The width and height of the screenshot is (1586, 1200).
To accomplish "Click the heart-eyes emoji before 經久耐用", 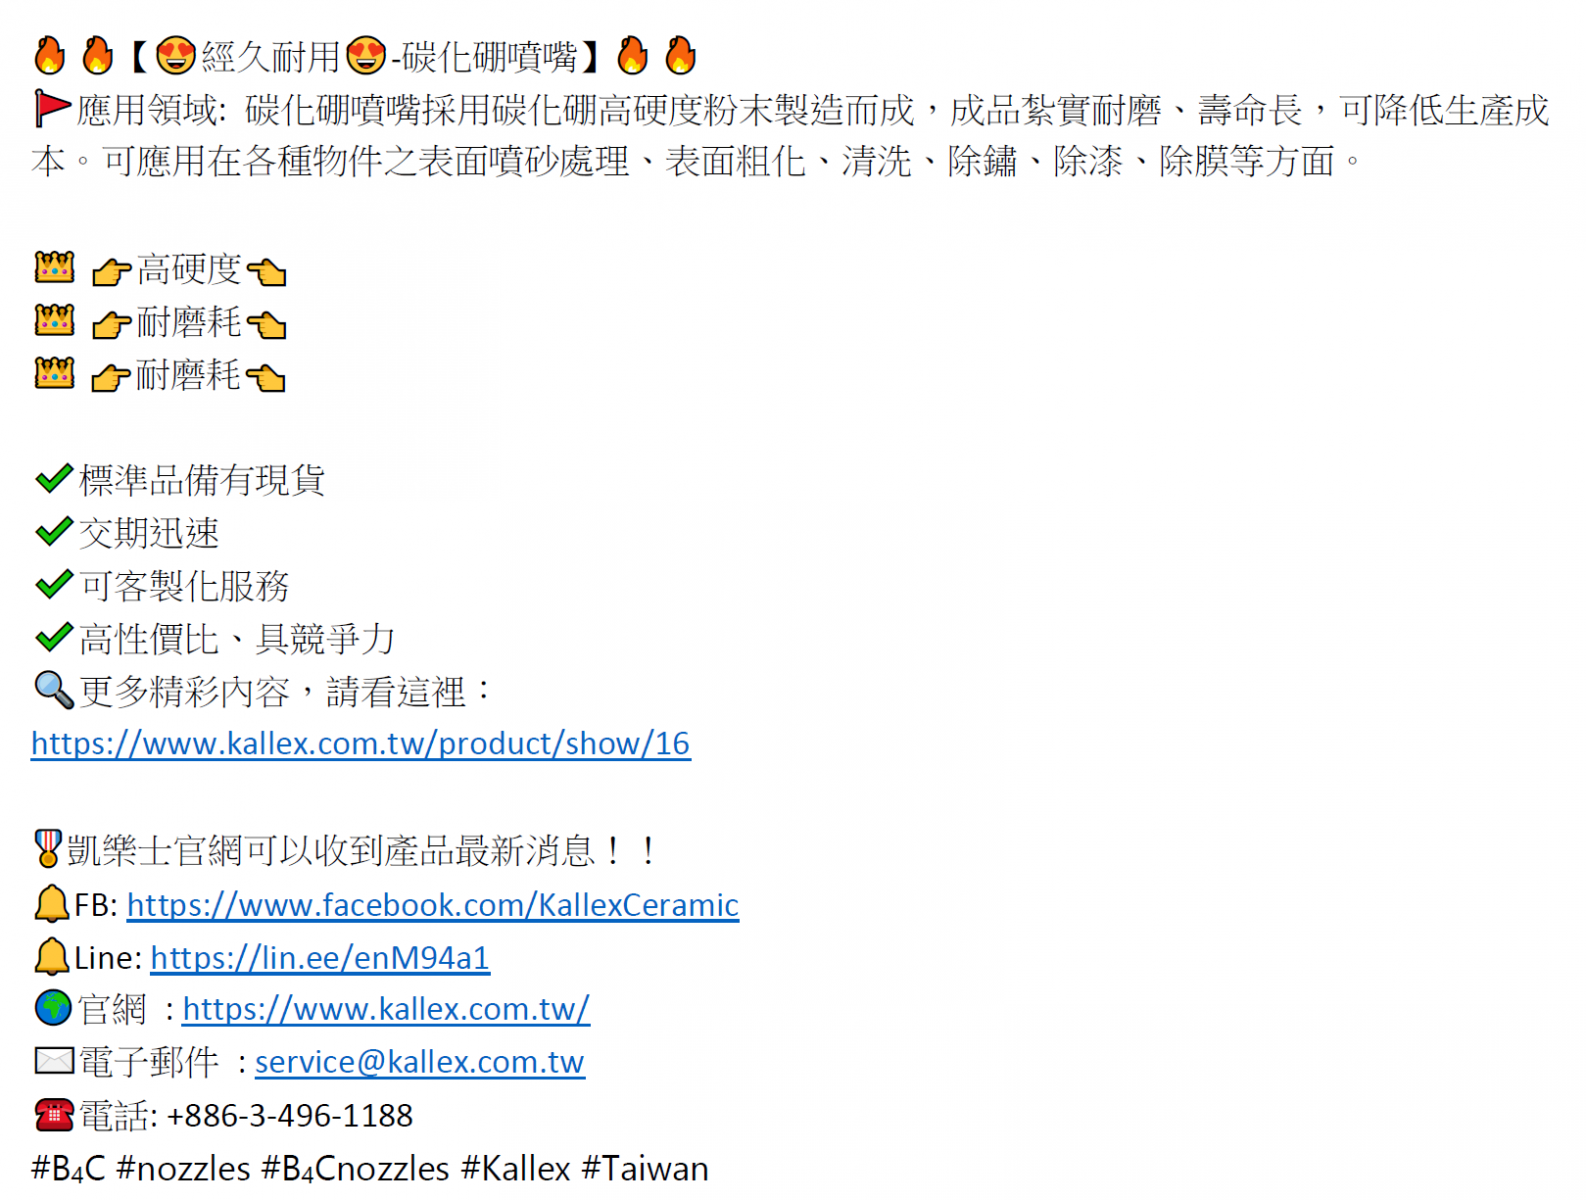I will click(176, 56).
